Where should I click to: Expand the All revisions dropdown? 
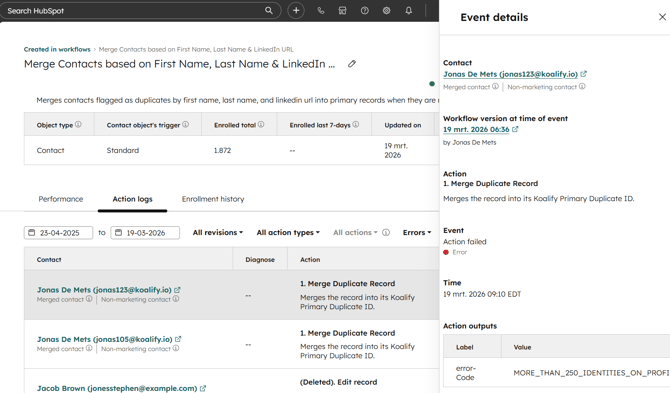pyautogui.click(x=218, y=232)
